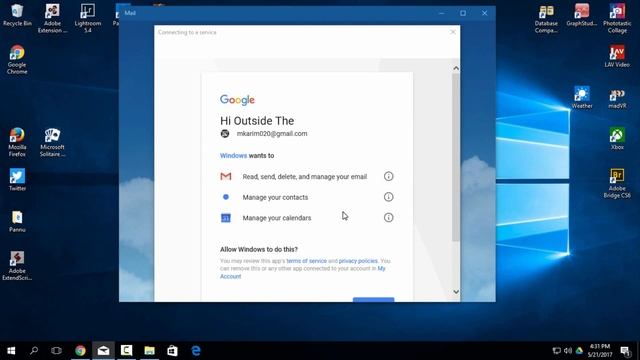Click the Google logo in the dialog
This screenshot has height=360, width=640.
pyautogui.click(x=237, y=100)
